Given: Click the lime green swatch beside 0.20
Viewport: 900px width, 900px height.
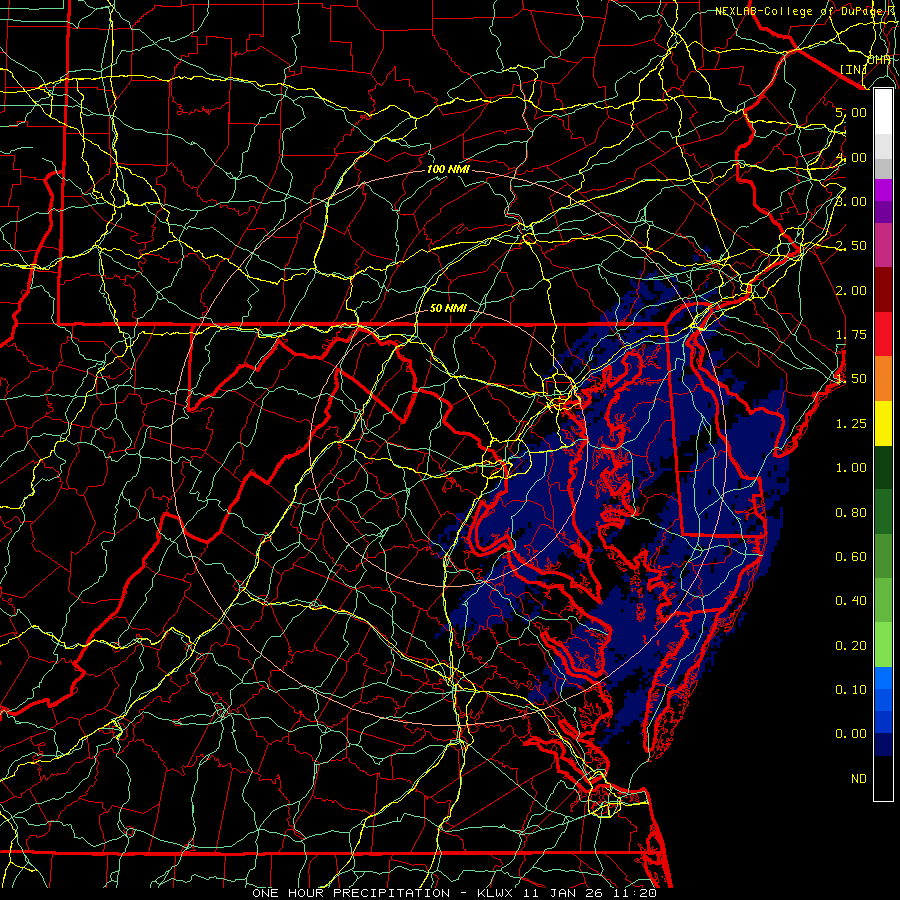Looking at the screenshot, I should [x=883, y=645].
